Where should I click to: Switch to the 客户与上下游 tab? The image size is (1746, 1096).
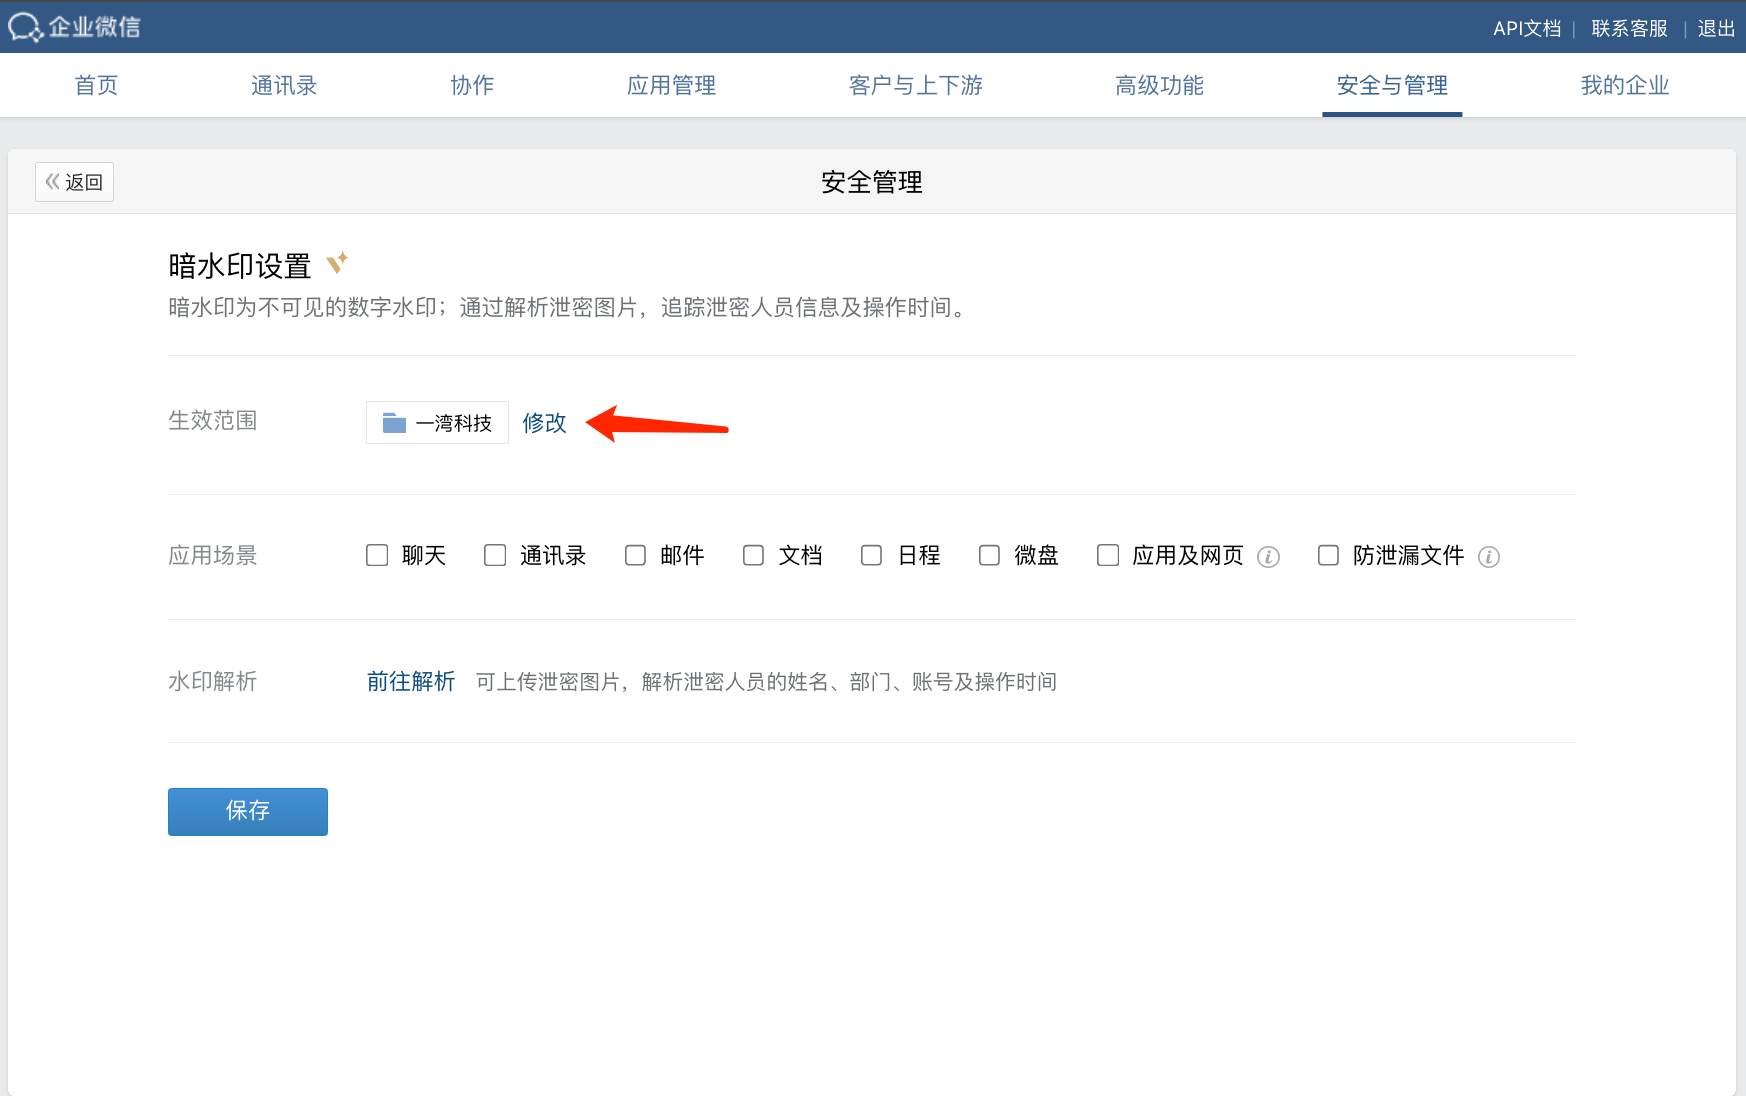point(916,86)
